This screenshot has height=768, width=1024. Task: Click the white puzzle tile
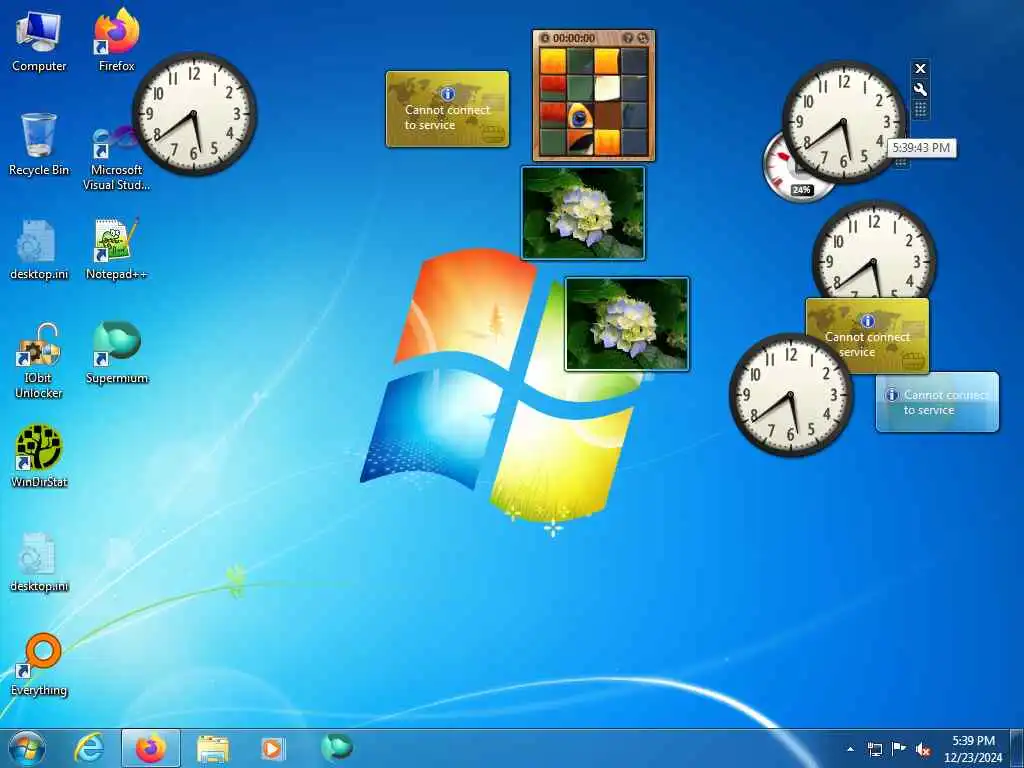[607, 88]
